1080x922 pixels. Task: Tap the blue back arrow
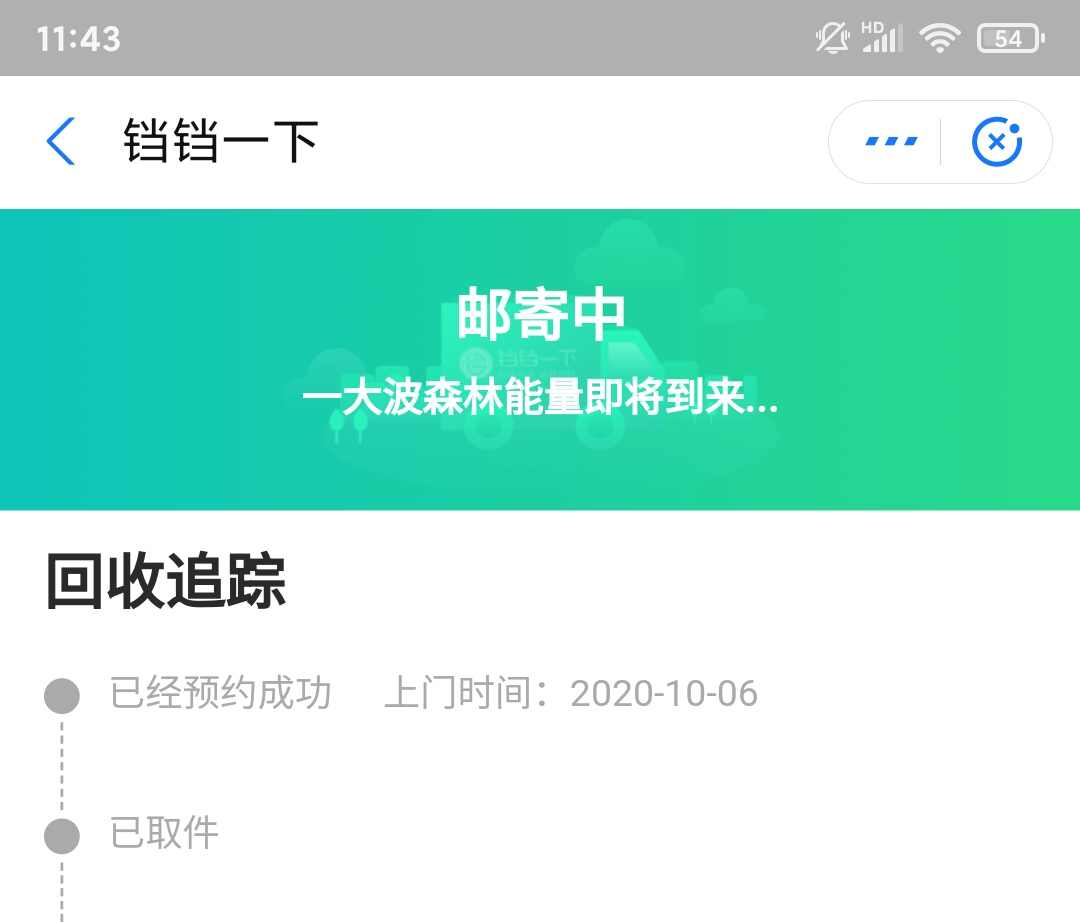(x=61, y=141)
